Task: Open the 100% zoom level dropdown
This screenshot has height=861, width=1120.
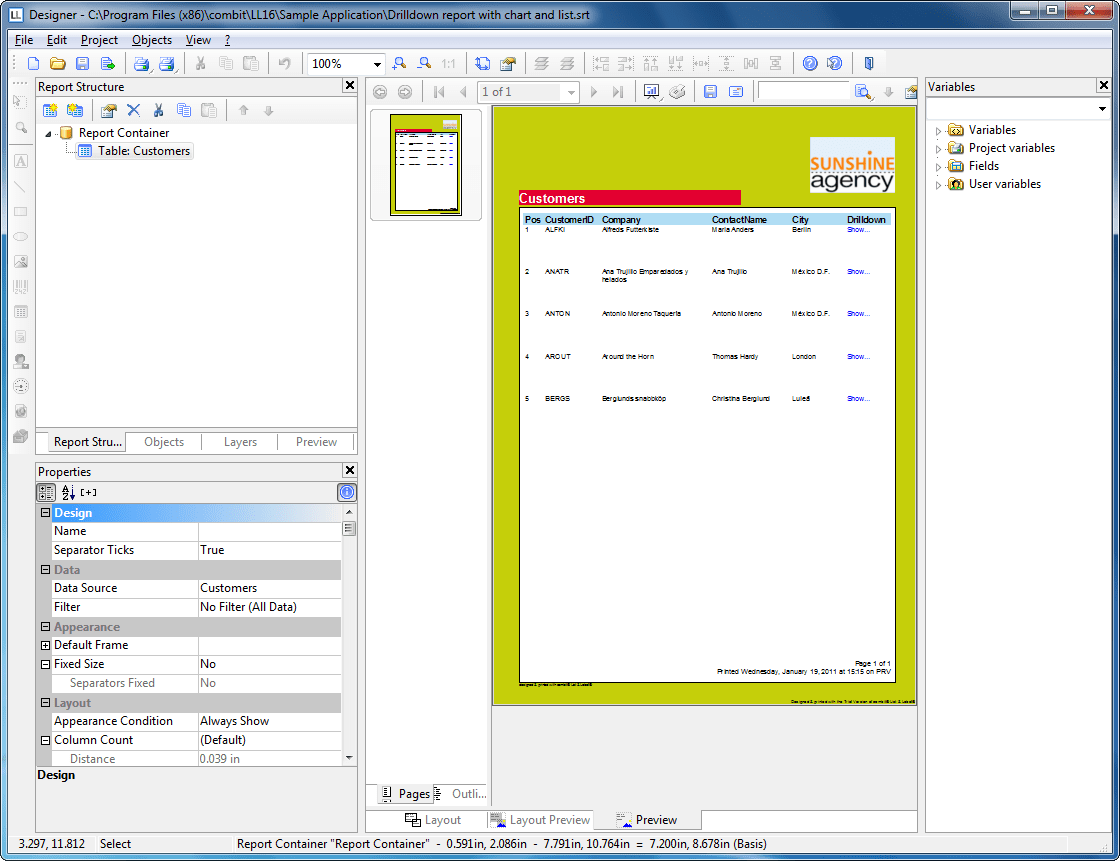Action: (x=377, y=64)
